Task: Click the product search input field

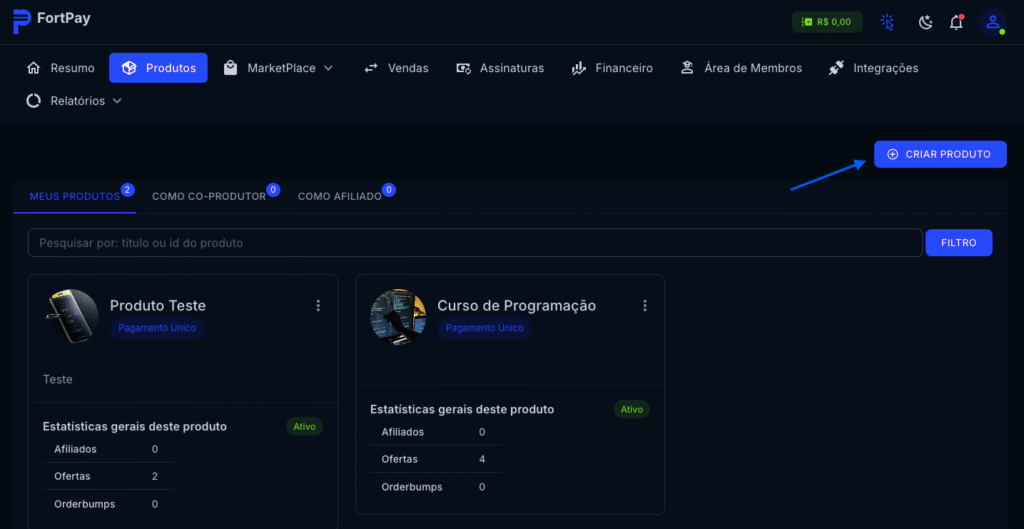Action: [x=475, y=243]
